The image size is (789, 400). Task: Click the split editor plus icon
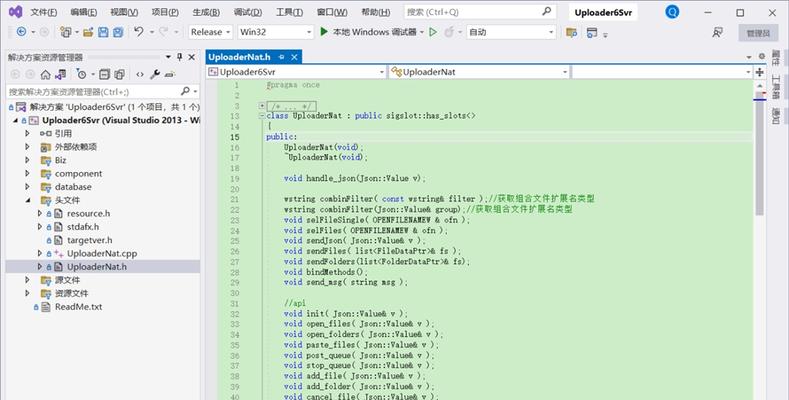point(759,72)
